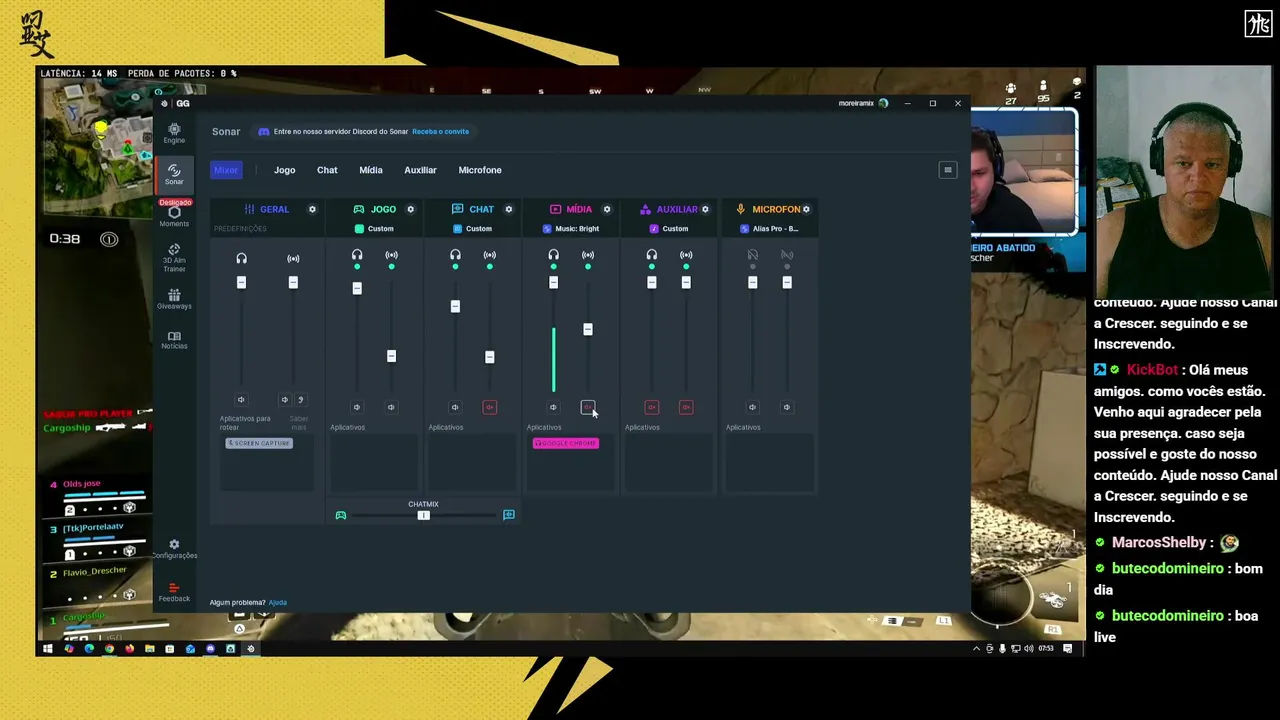This screenshot has width=1280, height=720.
Task: Unmute AUXILIAR headphone output
Action: (651, 407)
